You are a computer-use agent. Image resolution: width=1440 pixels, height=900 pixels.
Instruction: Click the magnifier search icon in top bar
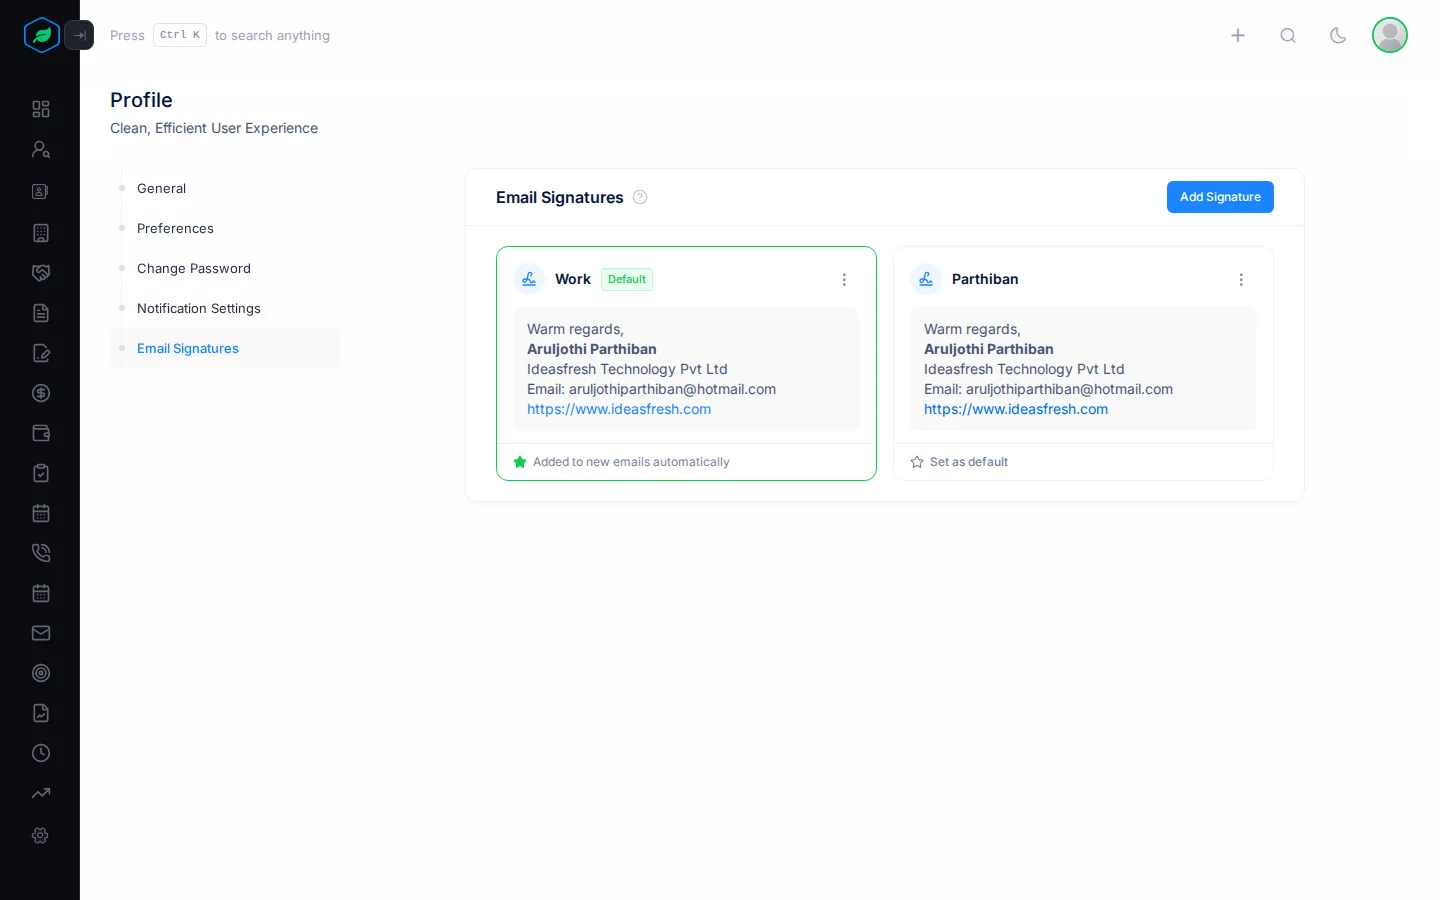coord(1288,35)
